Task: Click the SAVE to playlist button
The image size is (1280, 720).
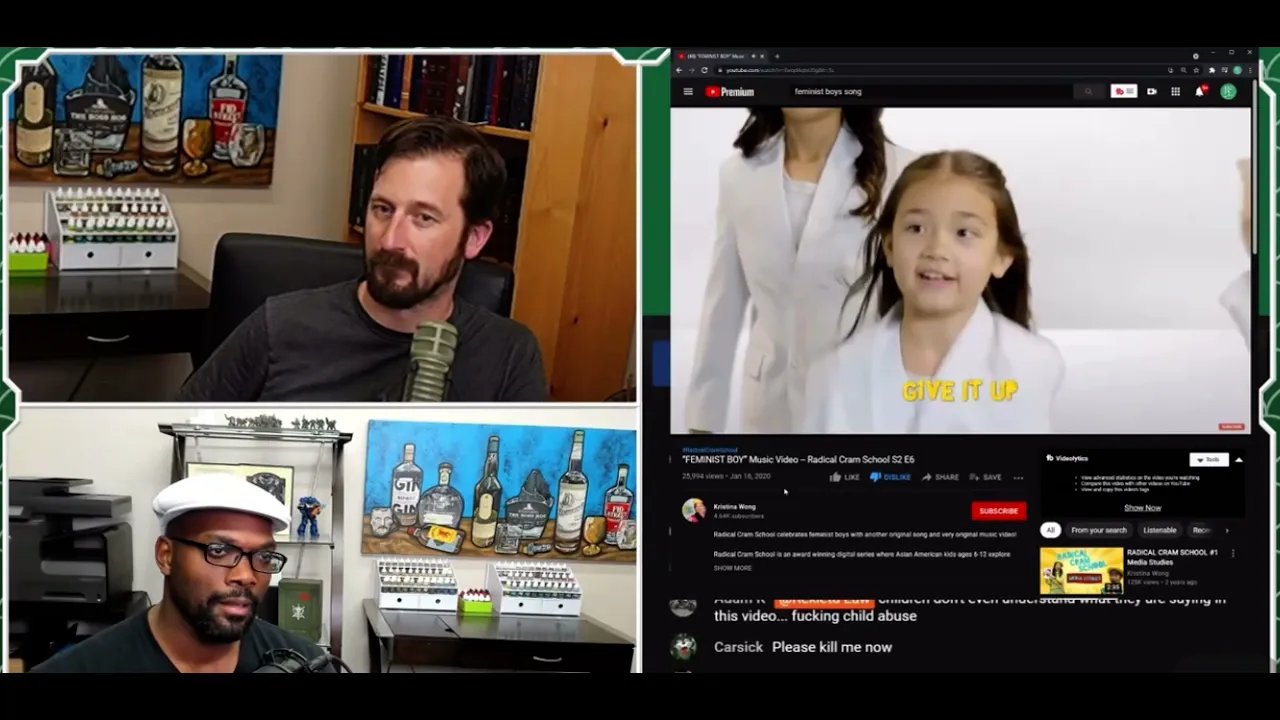Action: [x=984, y=477]
